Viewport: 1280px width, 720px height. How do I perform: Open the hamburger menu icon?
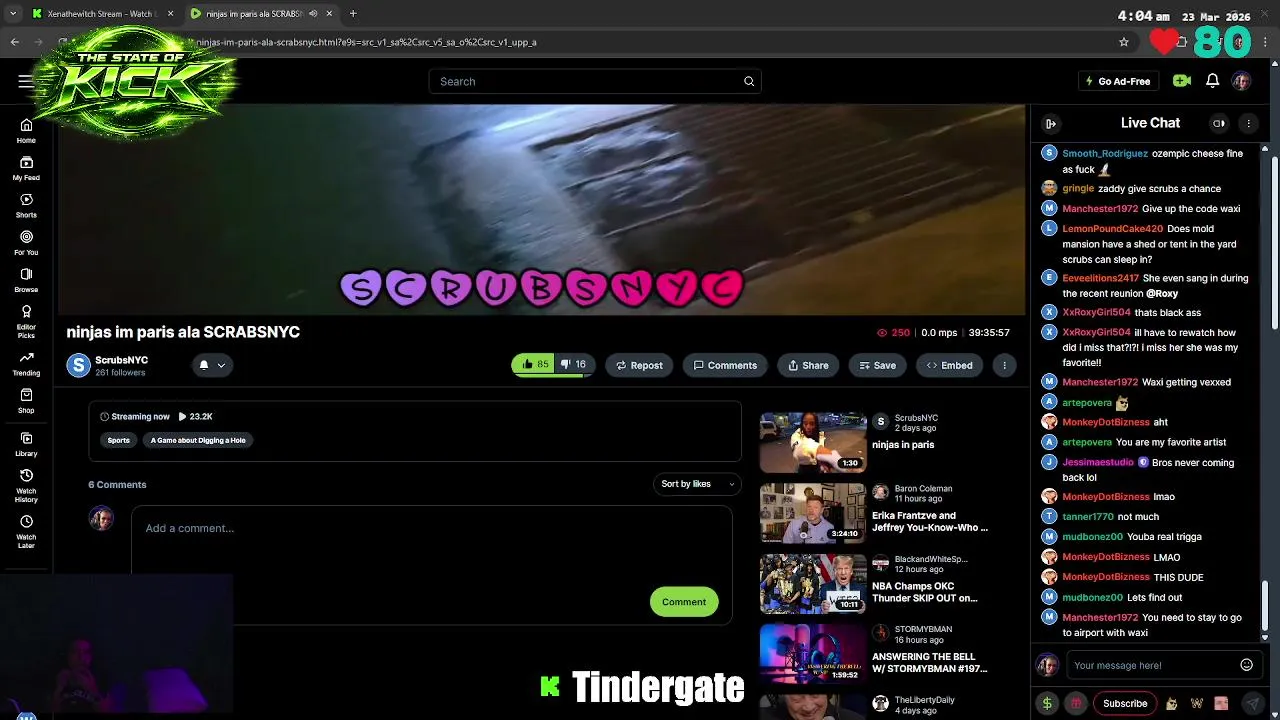click(25, 81)
